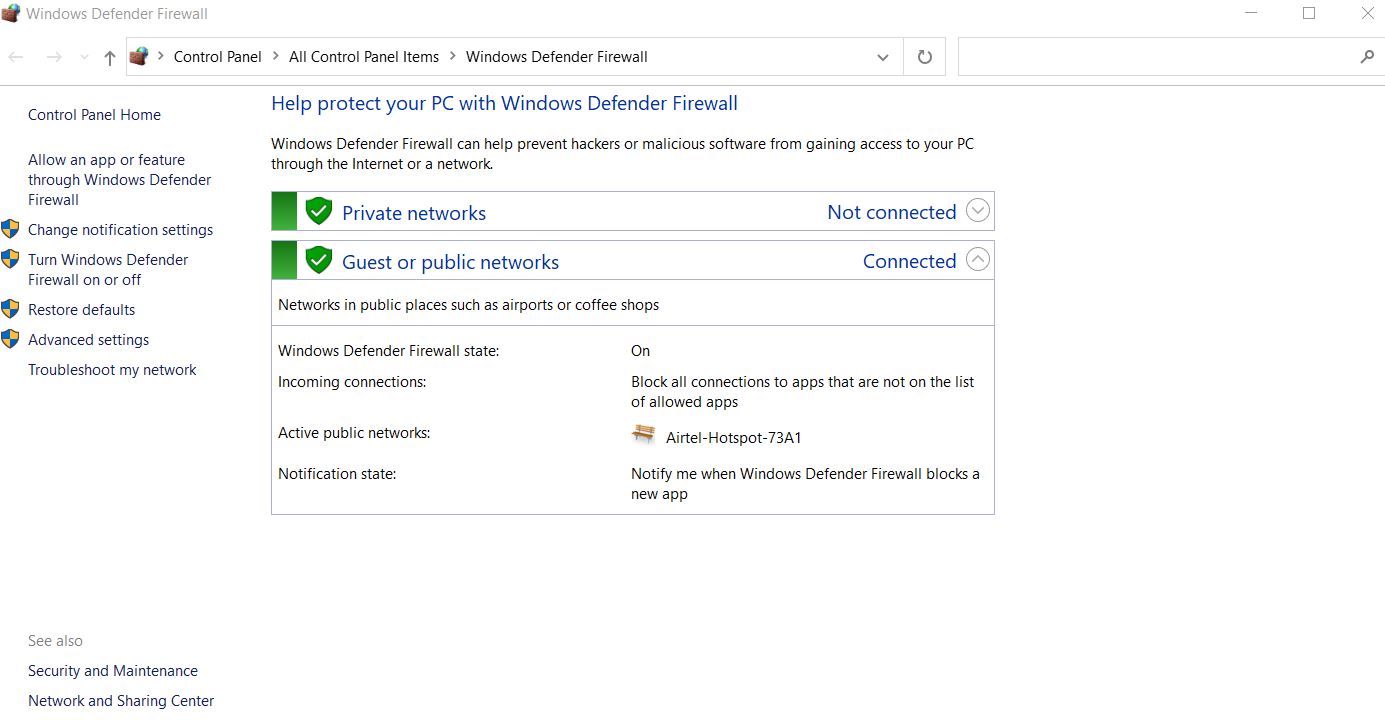The width and height of the screenshot is (1385, 724).
Task: Click the Forward navigation arrow
Action: click(54, 57)
